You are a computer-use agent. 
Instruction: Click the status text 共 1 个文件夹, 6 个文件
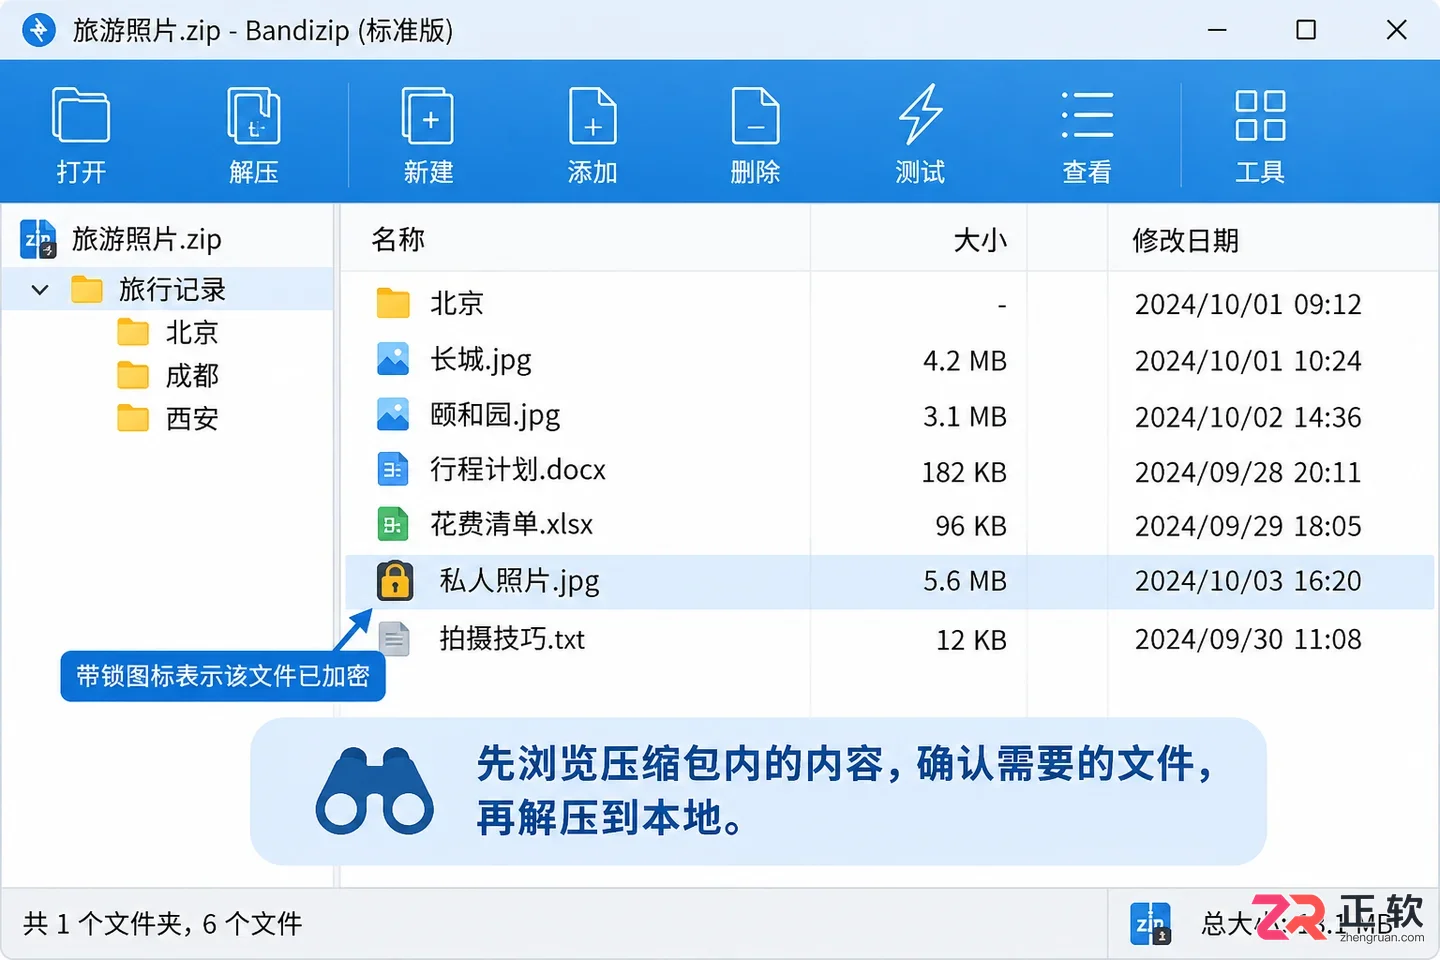click(162, 923)
